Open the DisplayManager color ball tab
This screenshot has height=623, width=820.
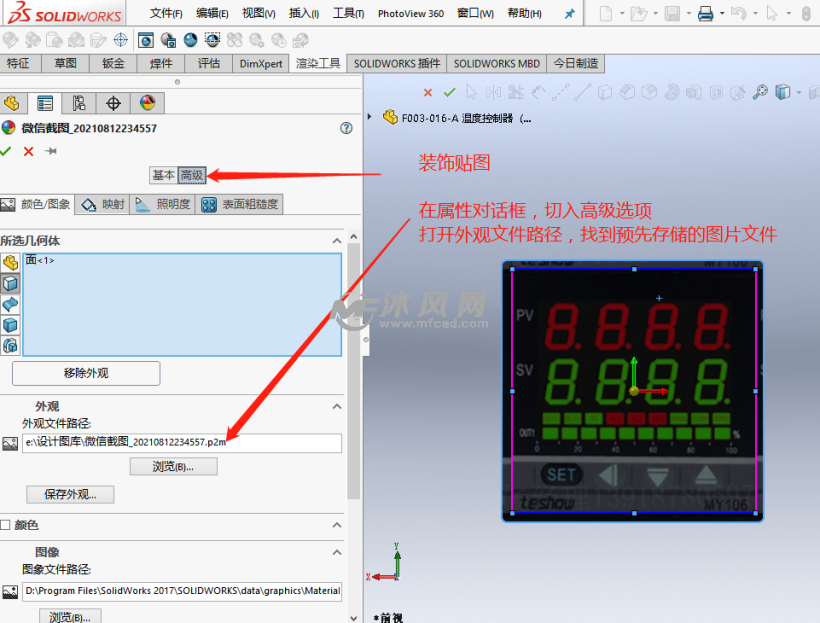click(x=147, y=103)
